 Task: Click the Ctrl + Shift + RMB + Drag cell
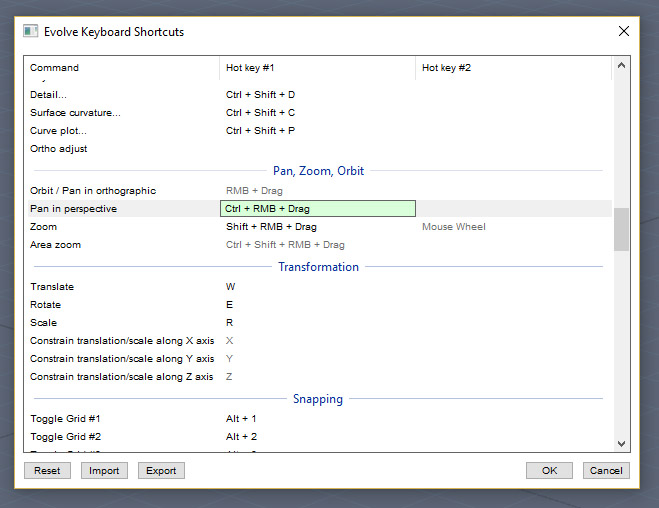pos(285,245)
